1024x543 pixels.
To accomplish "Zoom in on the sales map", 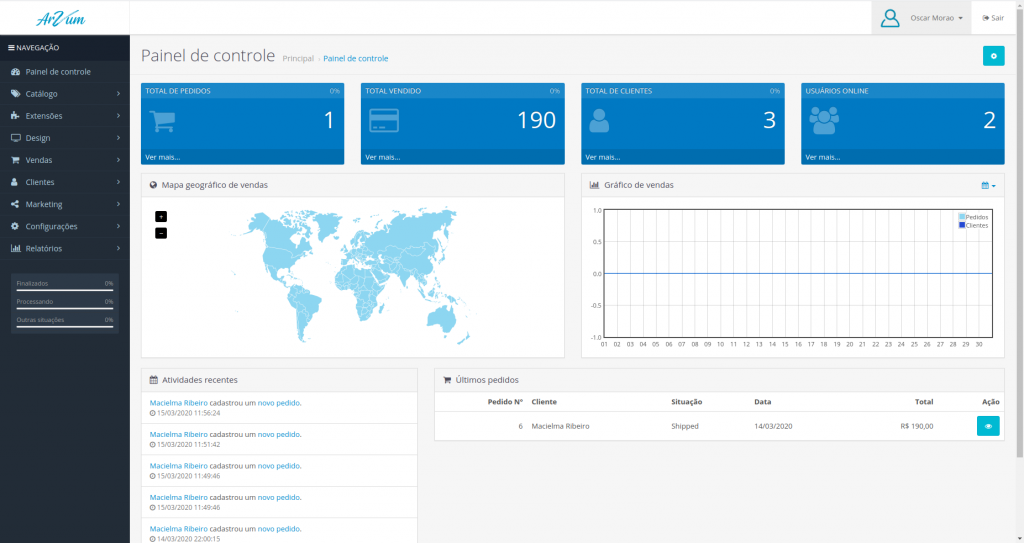I will [161, 217].
